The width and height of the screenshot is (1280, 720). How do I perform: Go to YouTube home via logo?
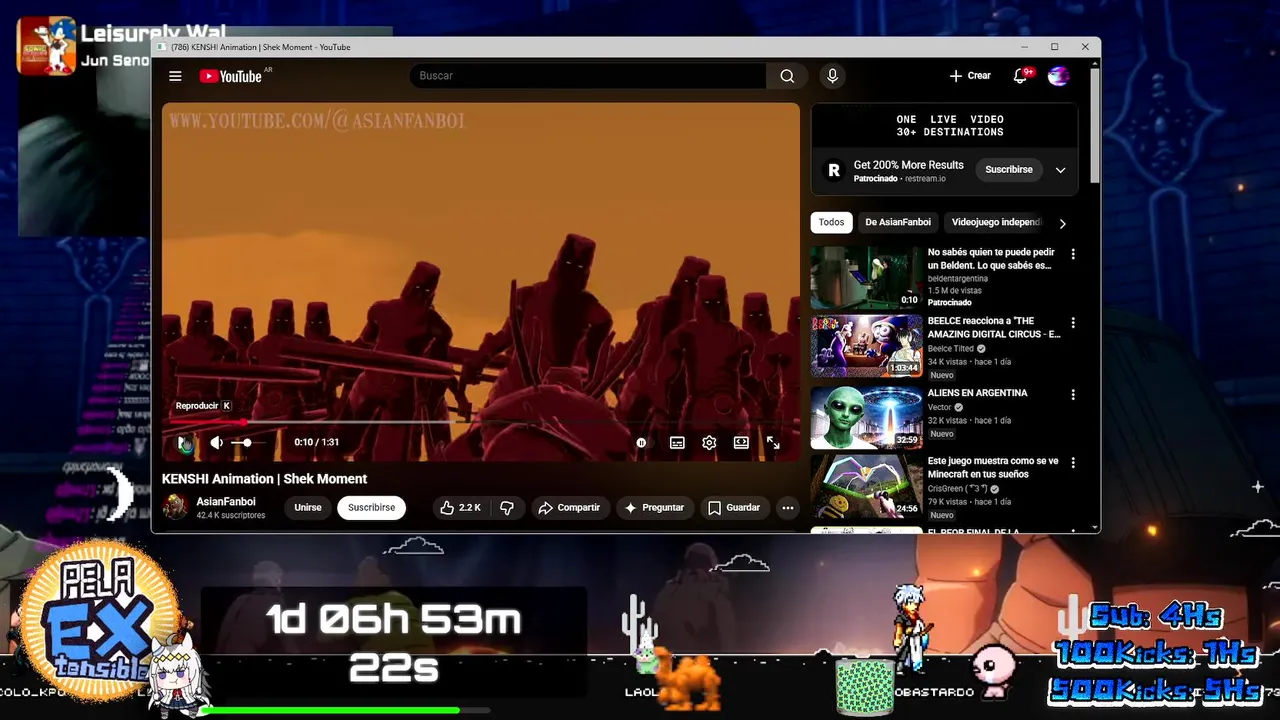pyautogui.click(x=231, y=76)
